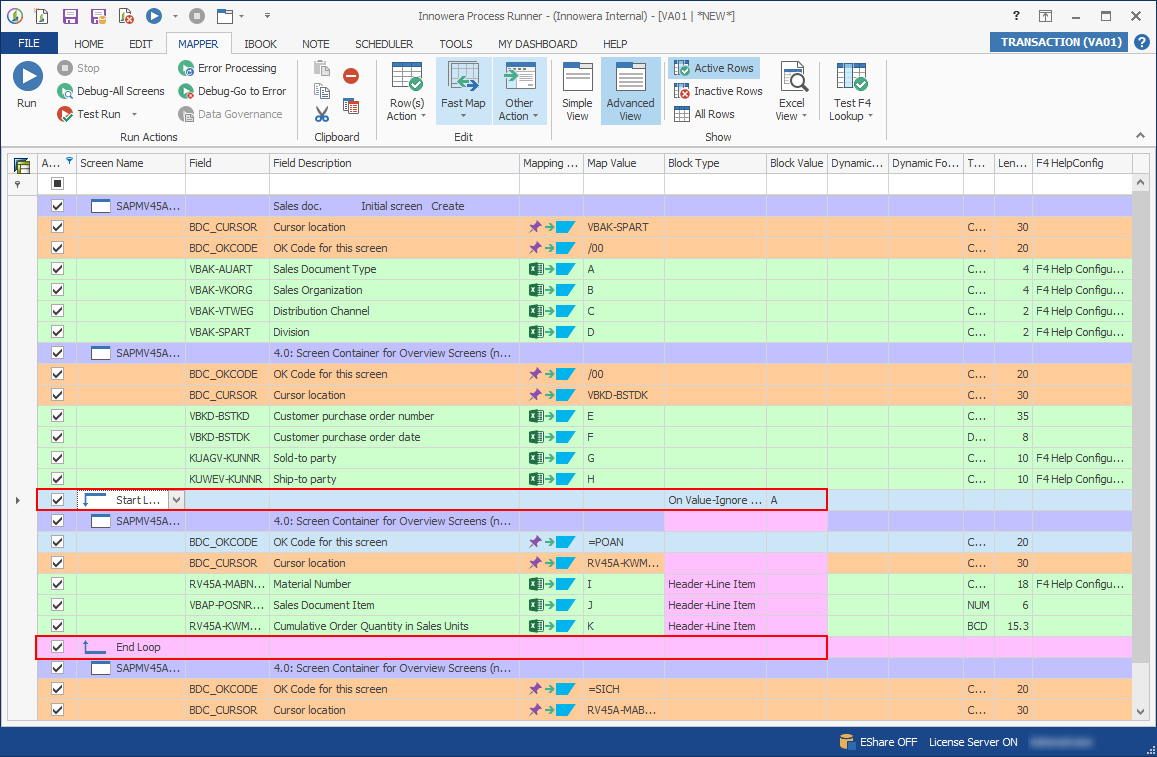Click the Error Processing icon
1157x757 pixels.
(187, 68)
